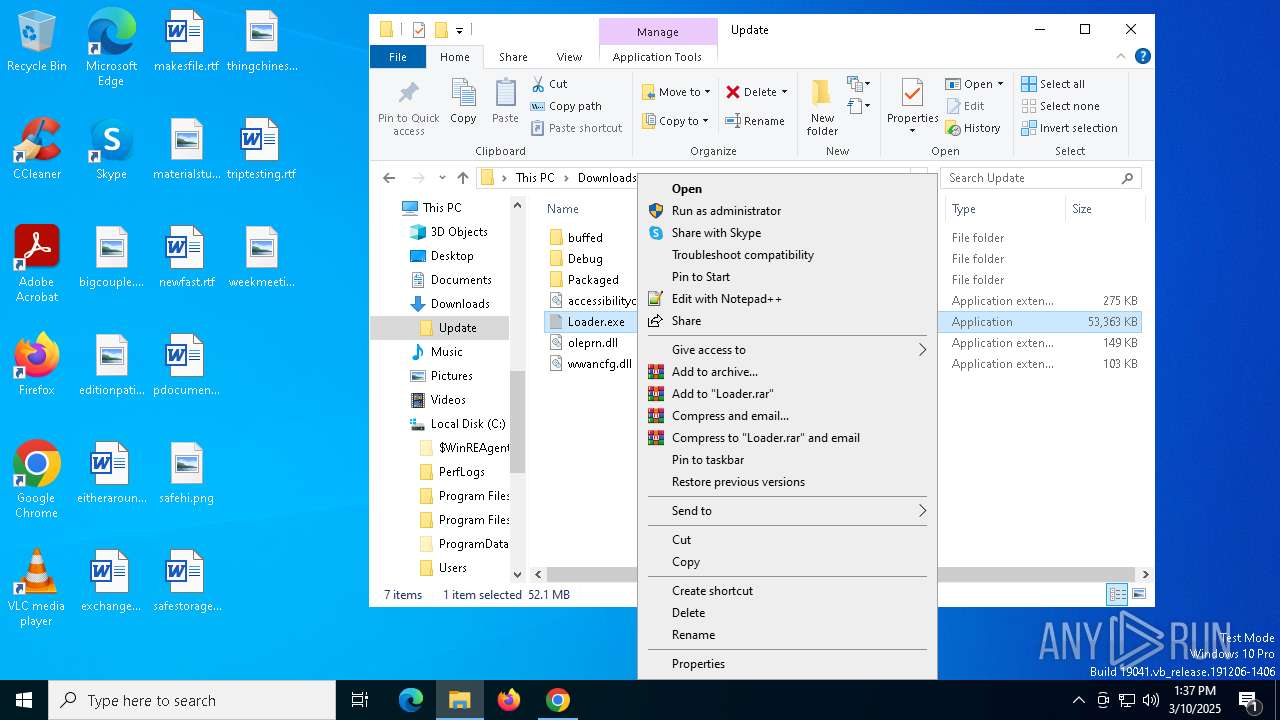This screenshot has height=720, width=1280.
Task: Click the CCleaner desktop icon
Action: click(37, 149)
